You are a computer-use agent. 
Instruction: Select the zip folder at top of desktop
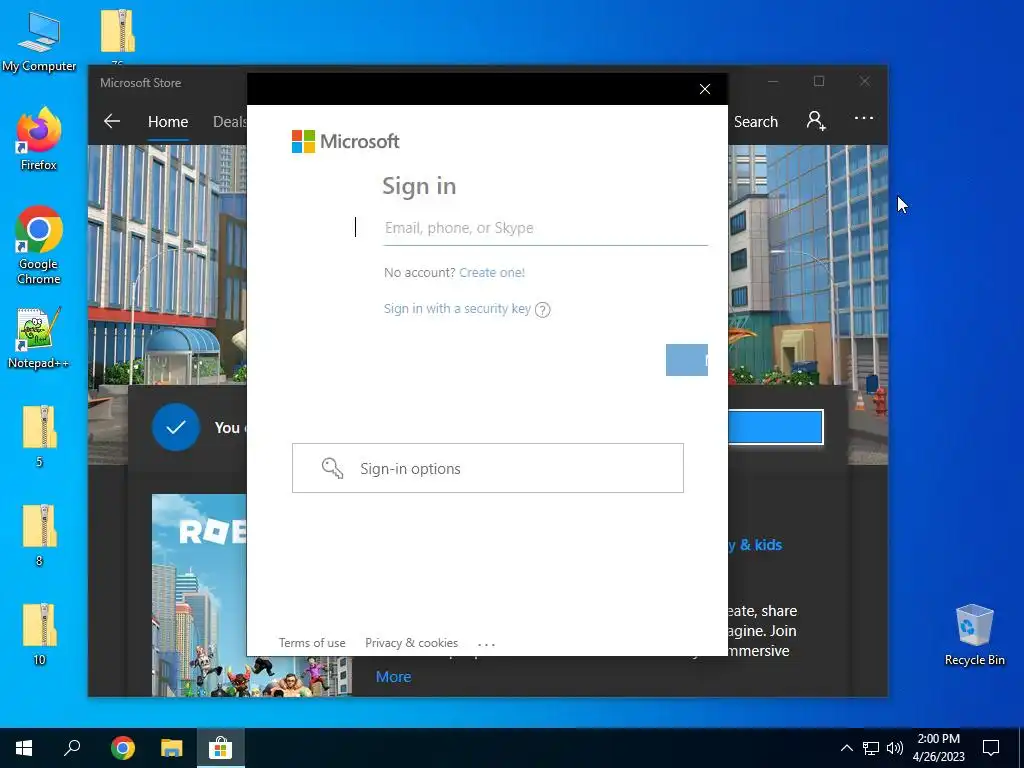pos(118,33)
